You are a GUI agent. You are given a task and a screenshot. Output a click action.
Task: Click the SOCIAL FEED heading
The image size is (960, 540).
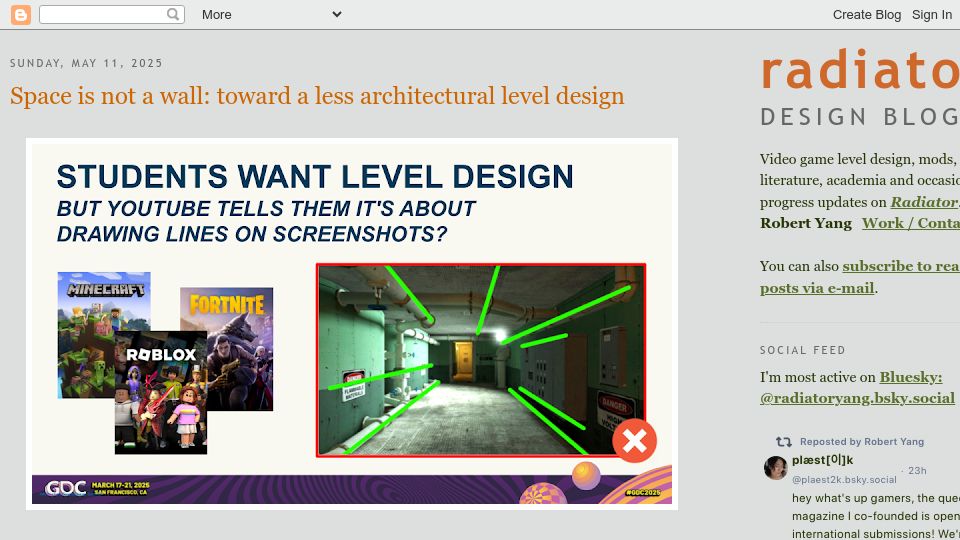[x=803, y=350]
